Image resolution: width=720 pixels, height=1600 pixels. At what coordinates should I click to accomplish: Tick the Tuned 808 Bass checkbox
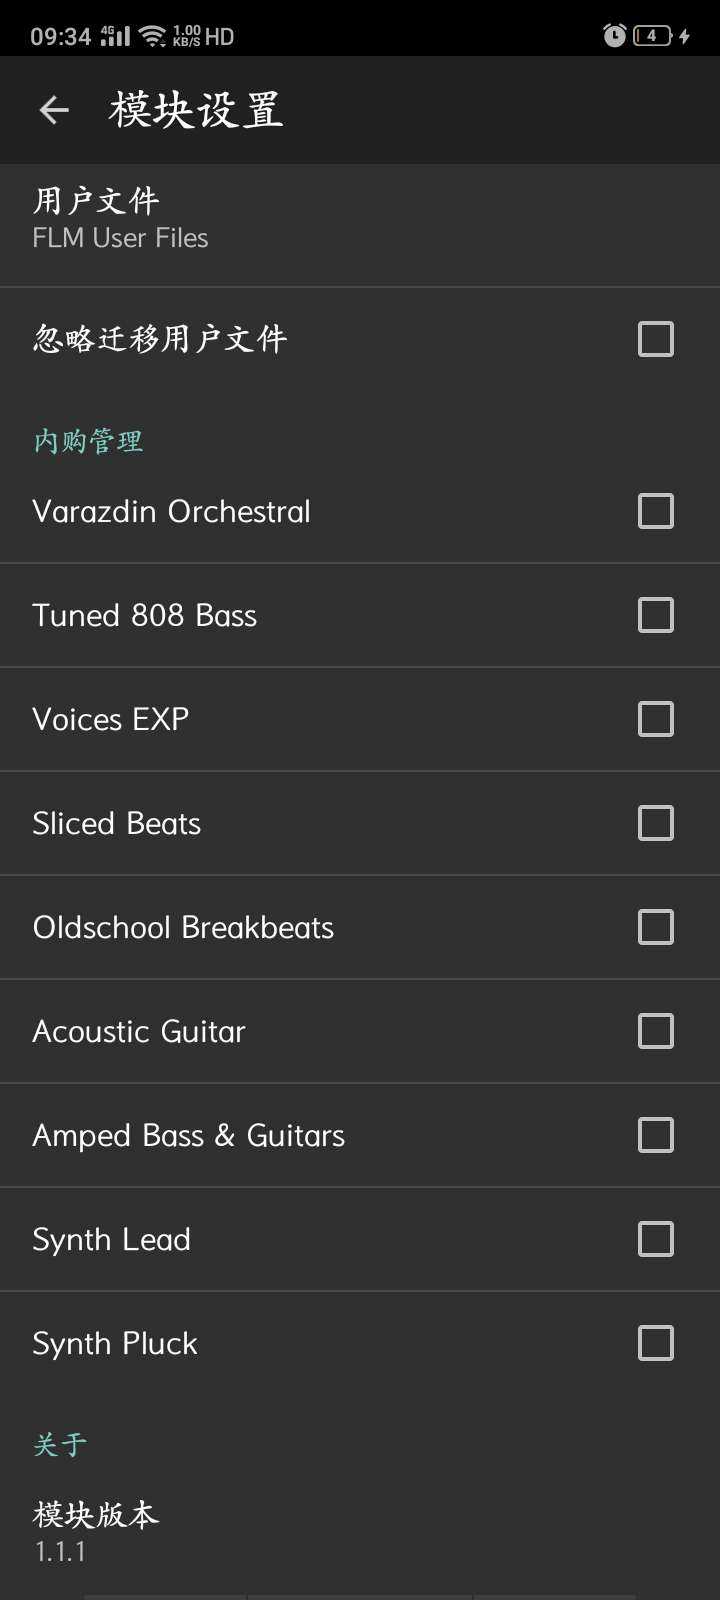coord(656,615)
